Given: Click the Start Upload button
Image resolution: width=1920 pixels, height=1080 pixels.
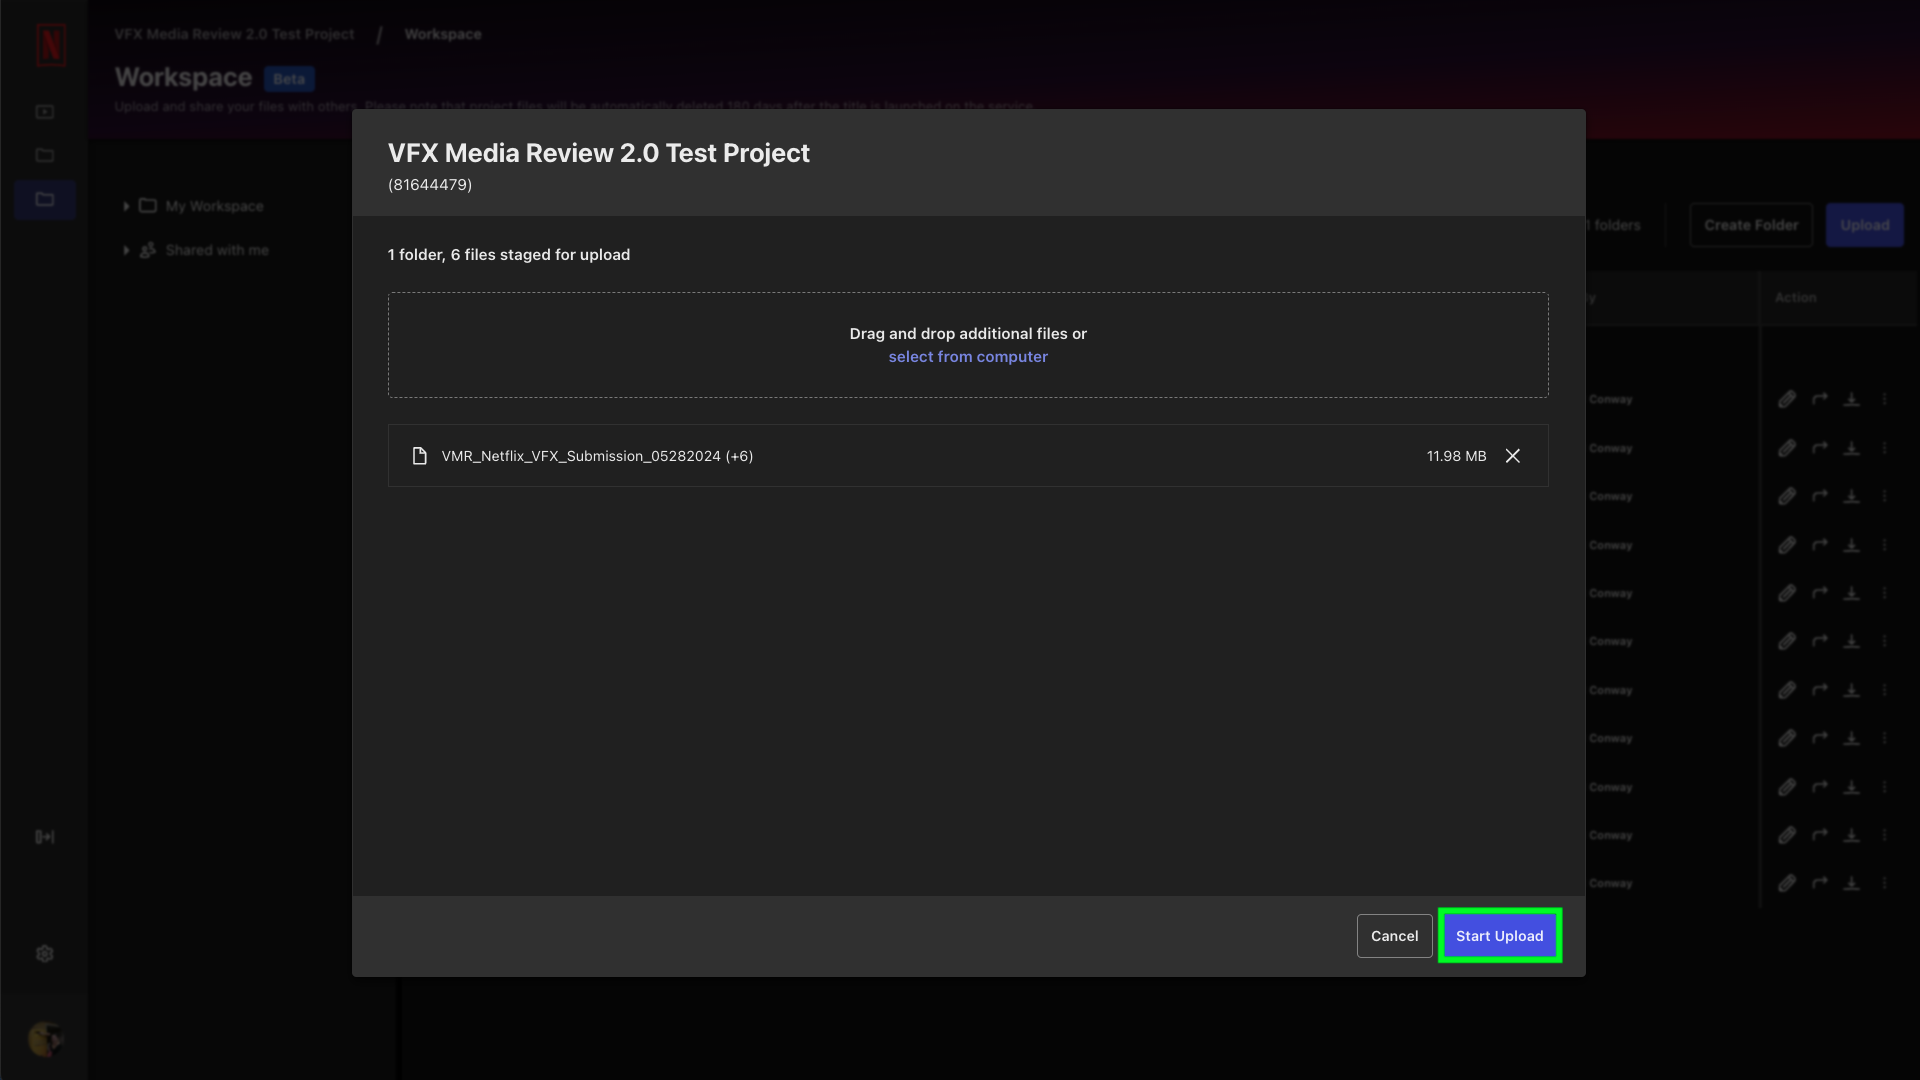Looking at the screenshot, I should 1499,936.
